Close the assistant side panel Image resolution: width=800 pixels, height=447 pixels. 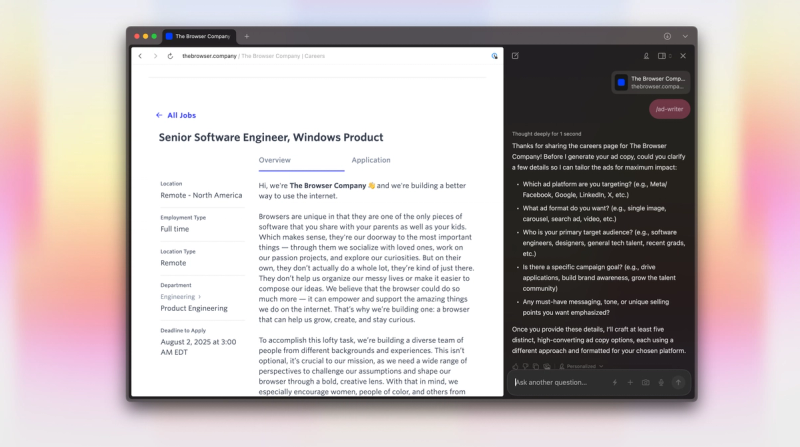tap(683, 56)
